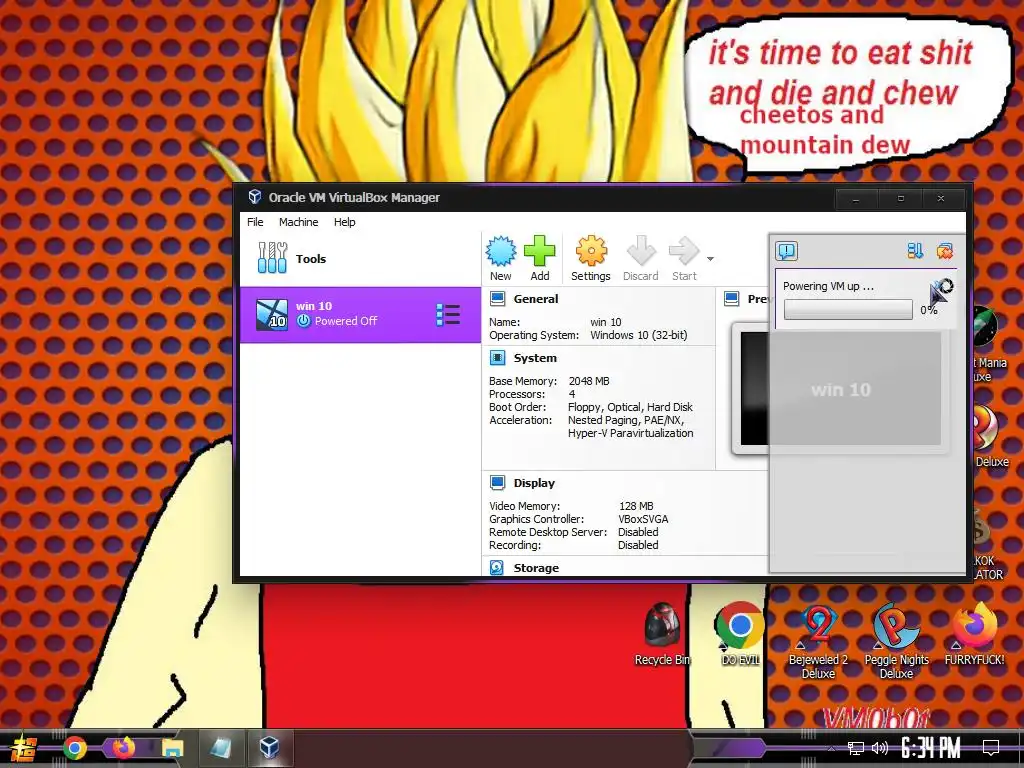The image size is (1024, 768).
Task: Click the Storage section header
Action: point(536,568)
